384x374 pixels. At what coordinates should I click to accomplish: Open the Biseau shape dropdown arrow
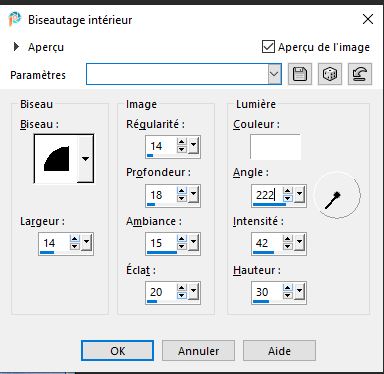[x=85, y=159]
